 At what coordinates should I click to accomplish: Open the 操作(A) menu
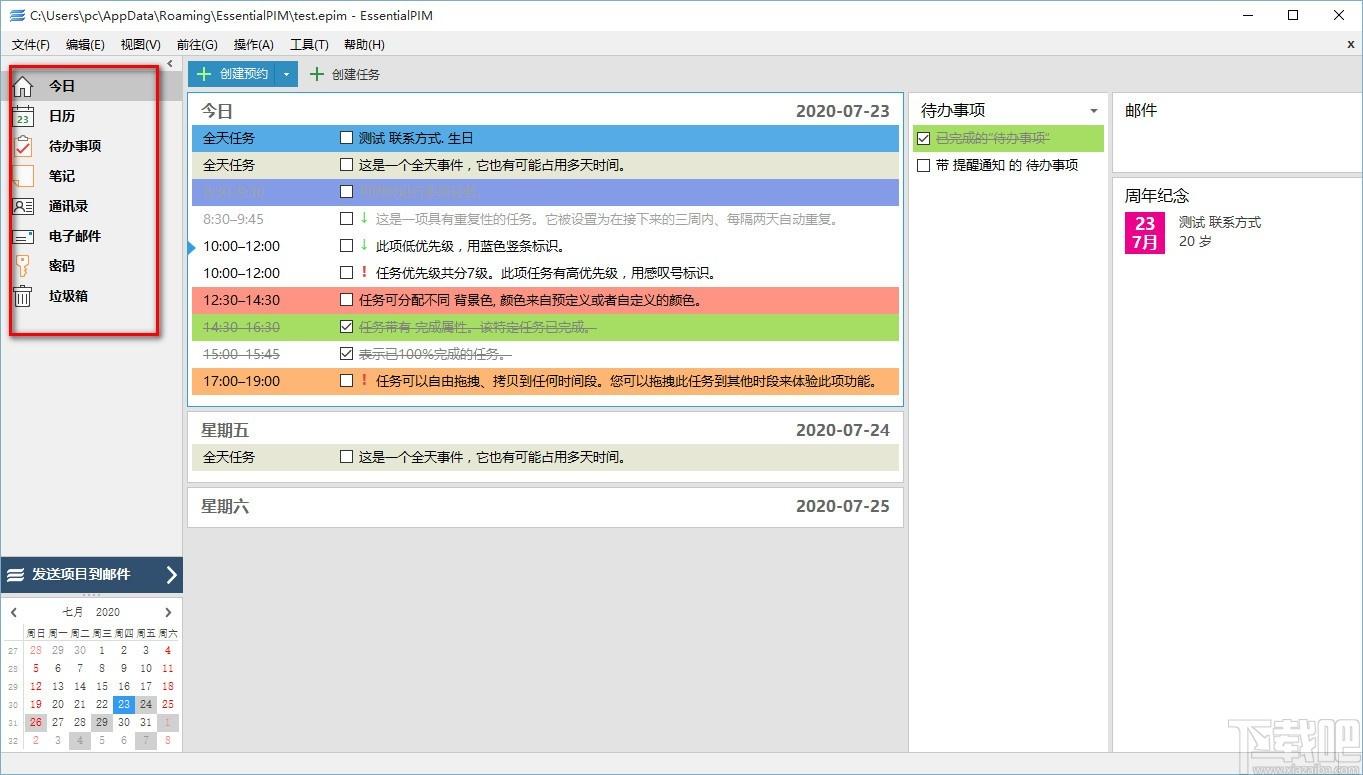(x=253, y=45)
